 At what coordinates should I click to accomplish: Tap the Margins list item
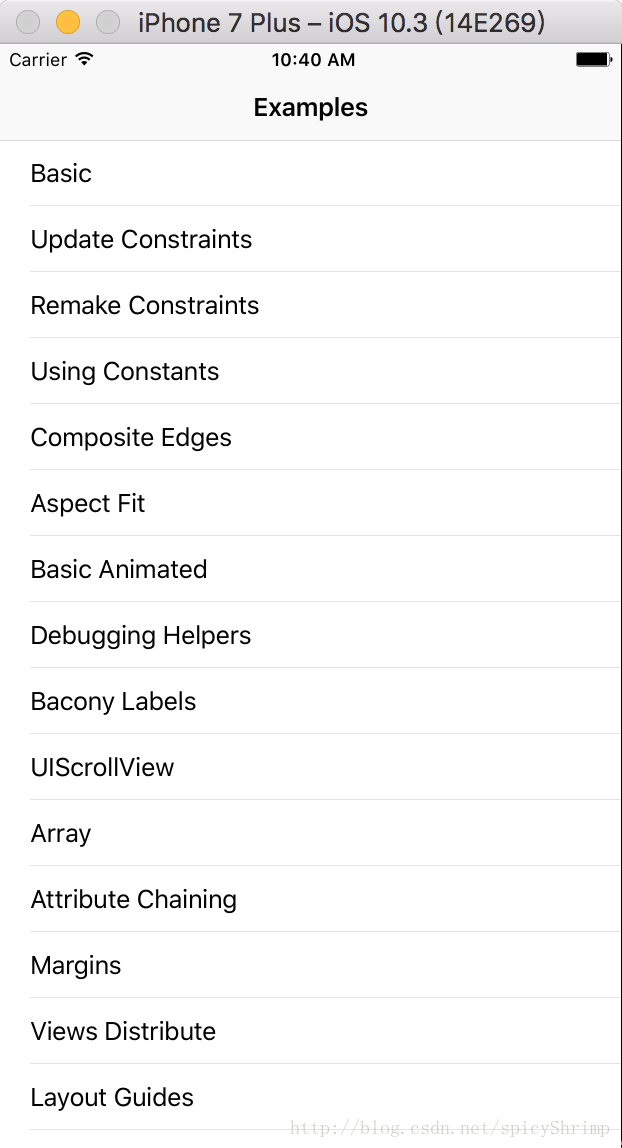click(76, 966)
